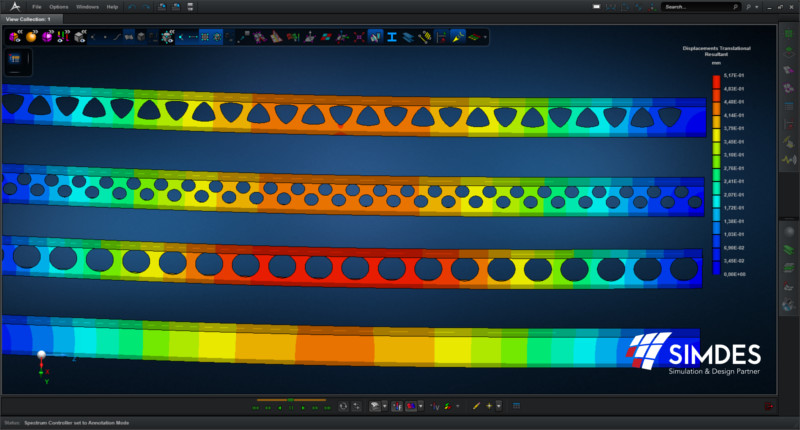The image size is (800, 430).
Task: Click the yellow star marker icon
Action: (x=489, y=406)
